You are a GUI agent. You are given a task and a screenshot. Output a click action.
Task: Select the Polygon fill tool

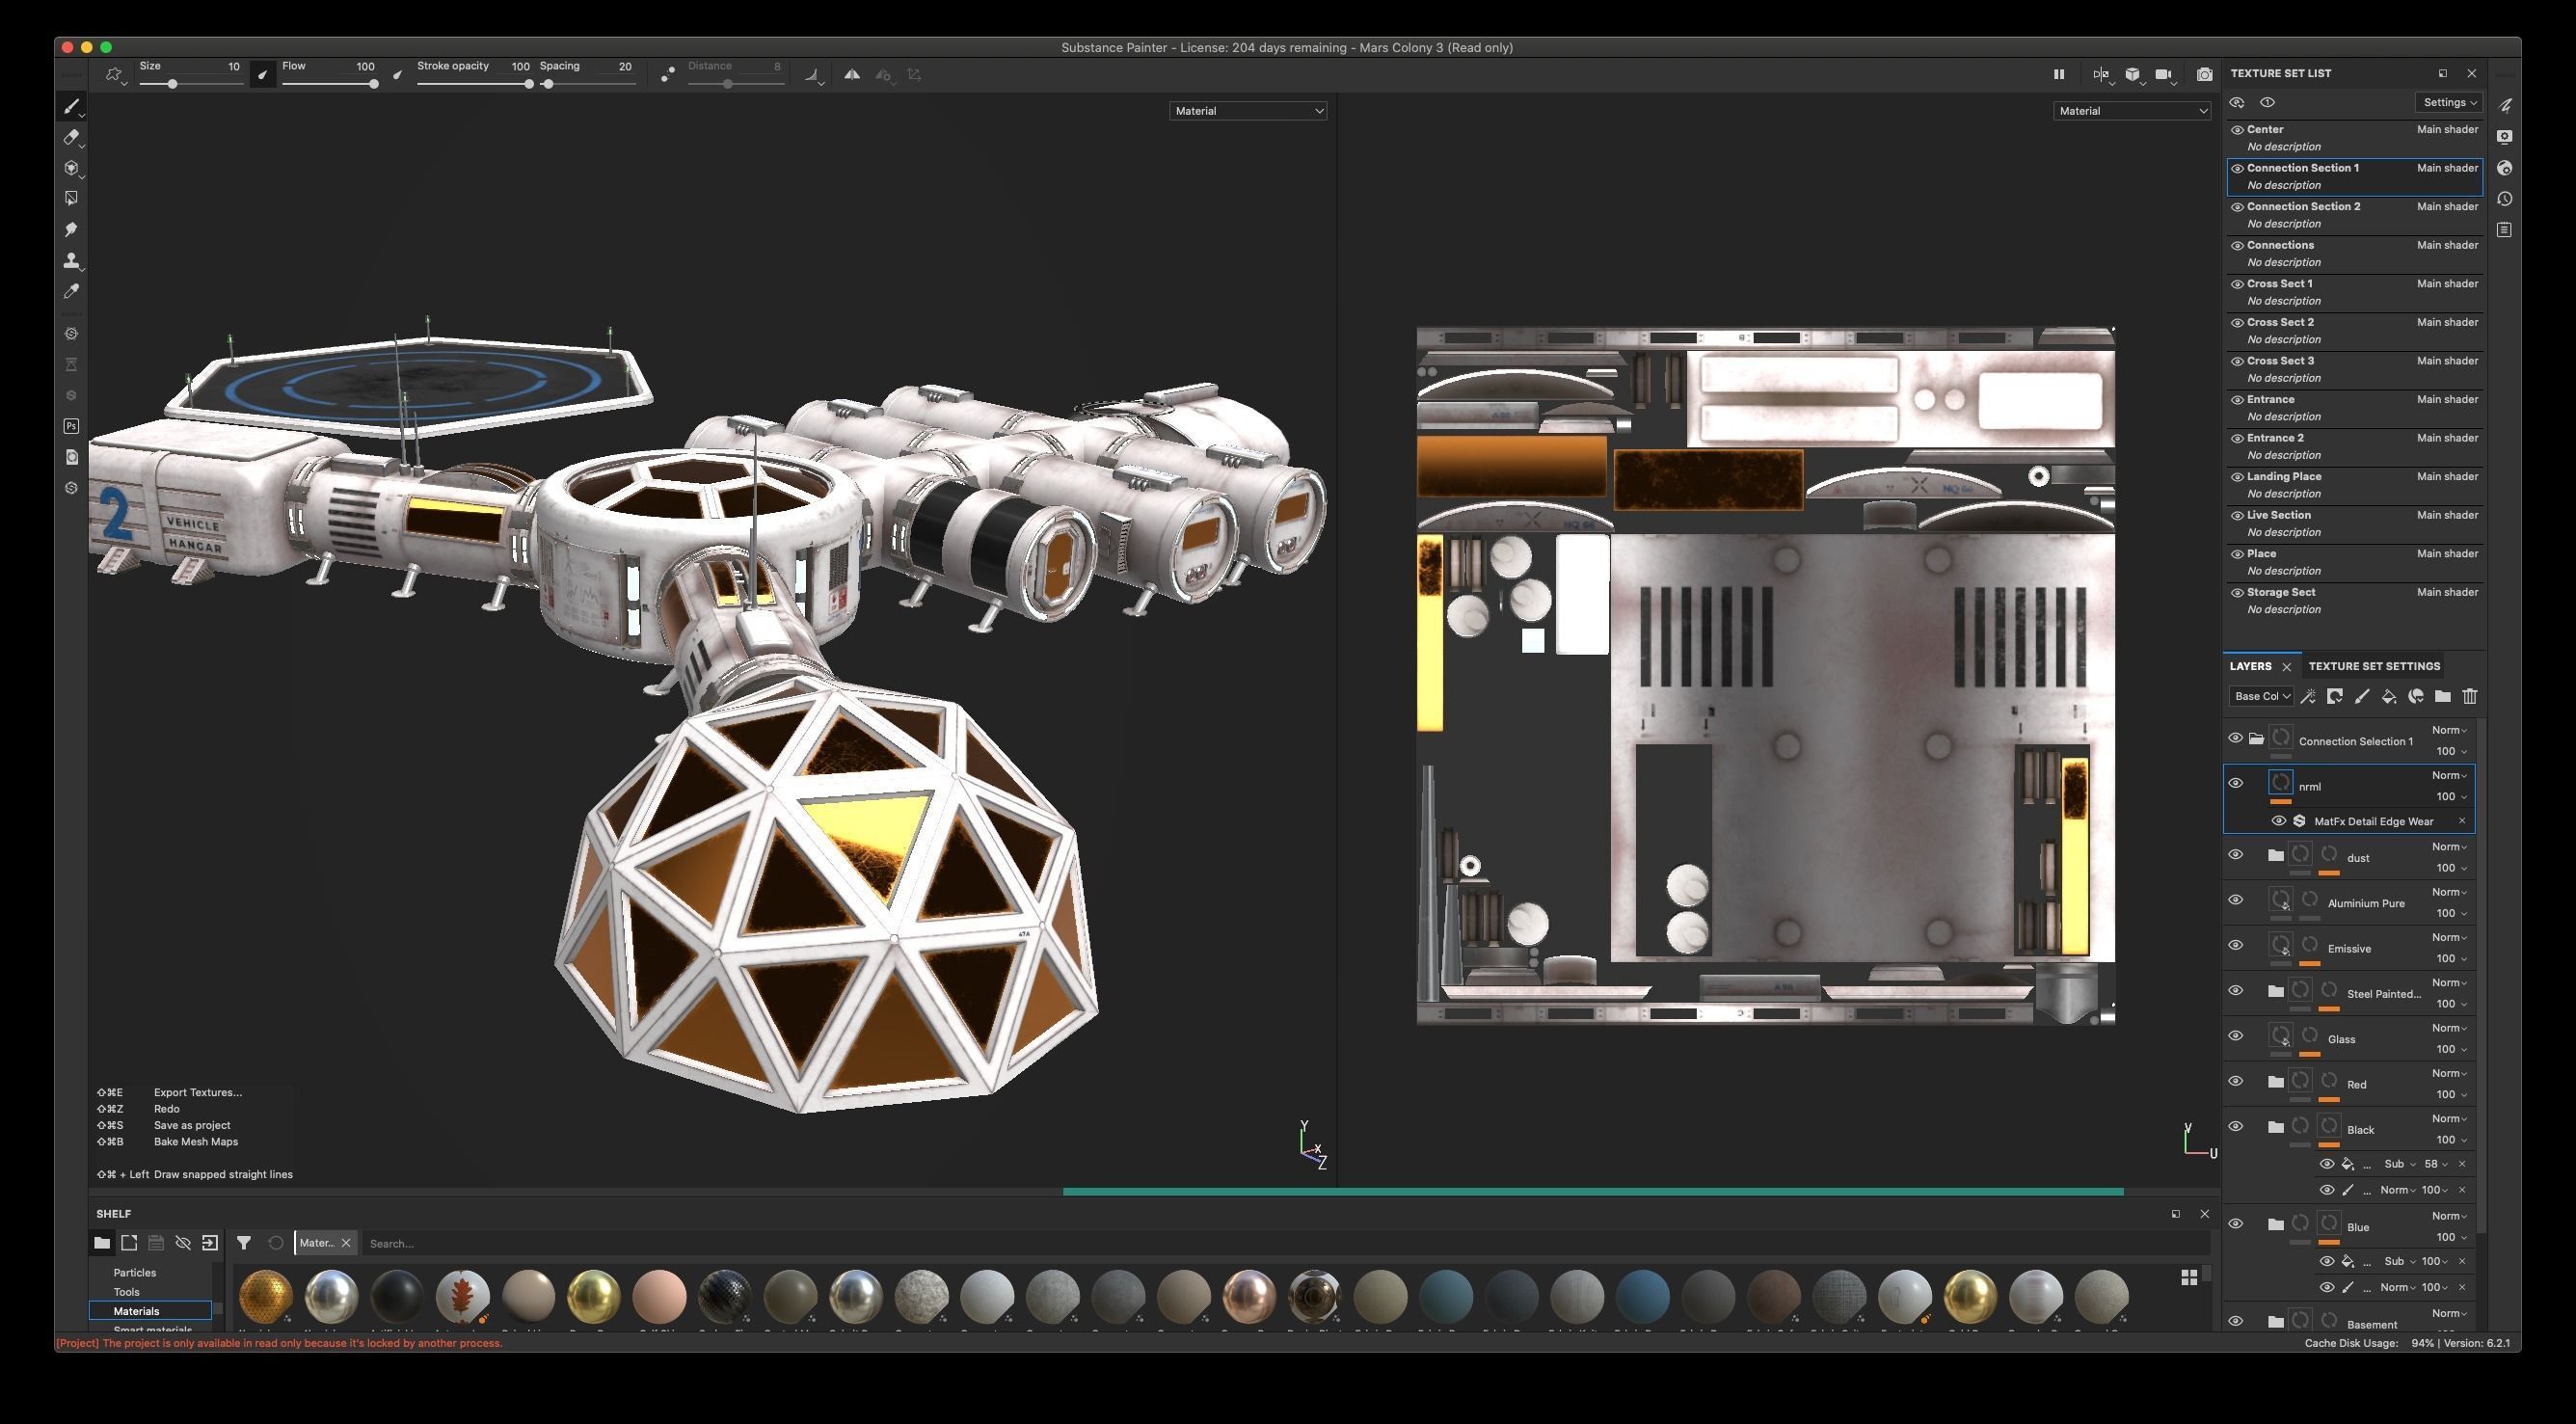pos(71,199)
